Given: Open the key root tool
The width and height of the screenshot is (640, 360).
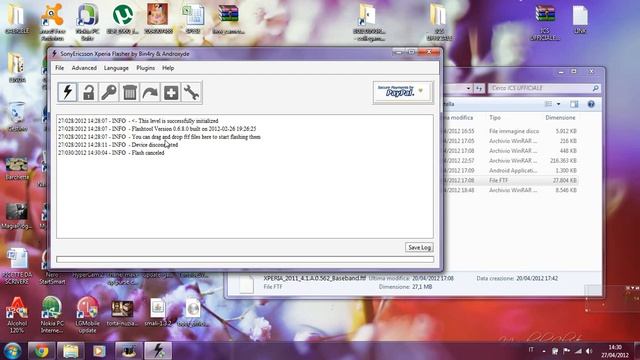Looking at the screenshot, I should [x=109, y=92].
